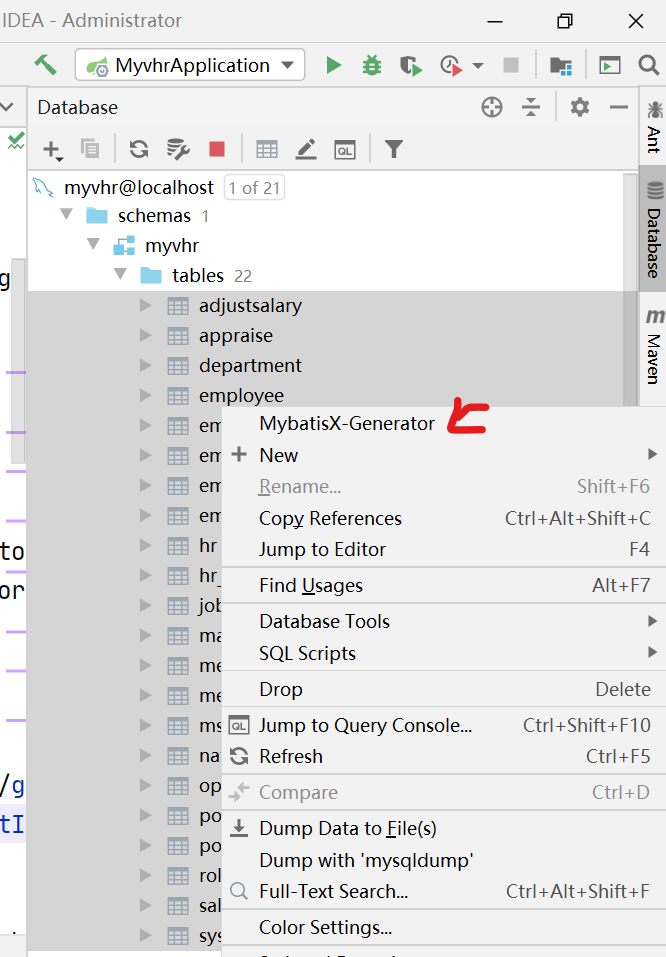Choose Copy References menu item

(444, 518)
